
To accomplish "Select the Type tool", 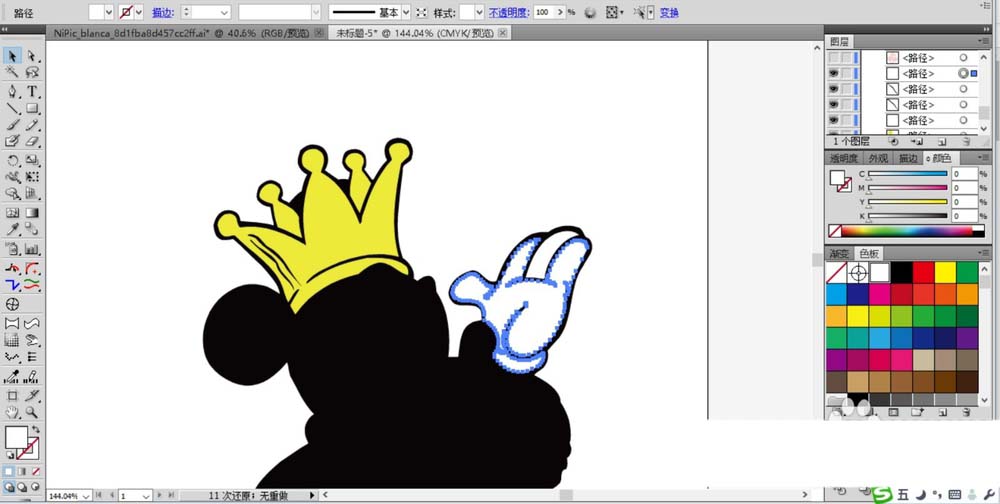I will tap(32, 91).
